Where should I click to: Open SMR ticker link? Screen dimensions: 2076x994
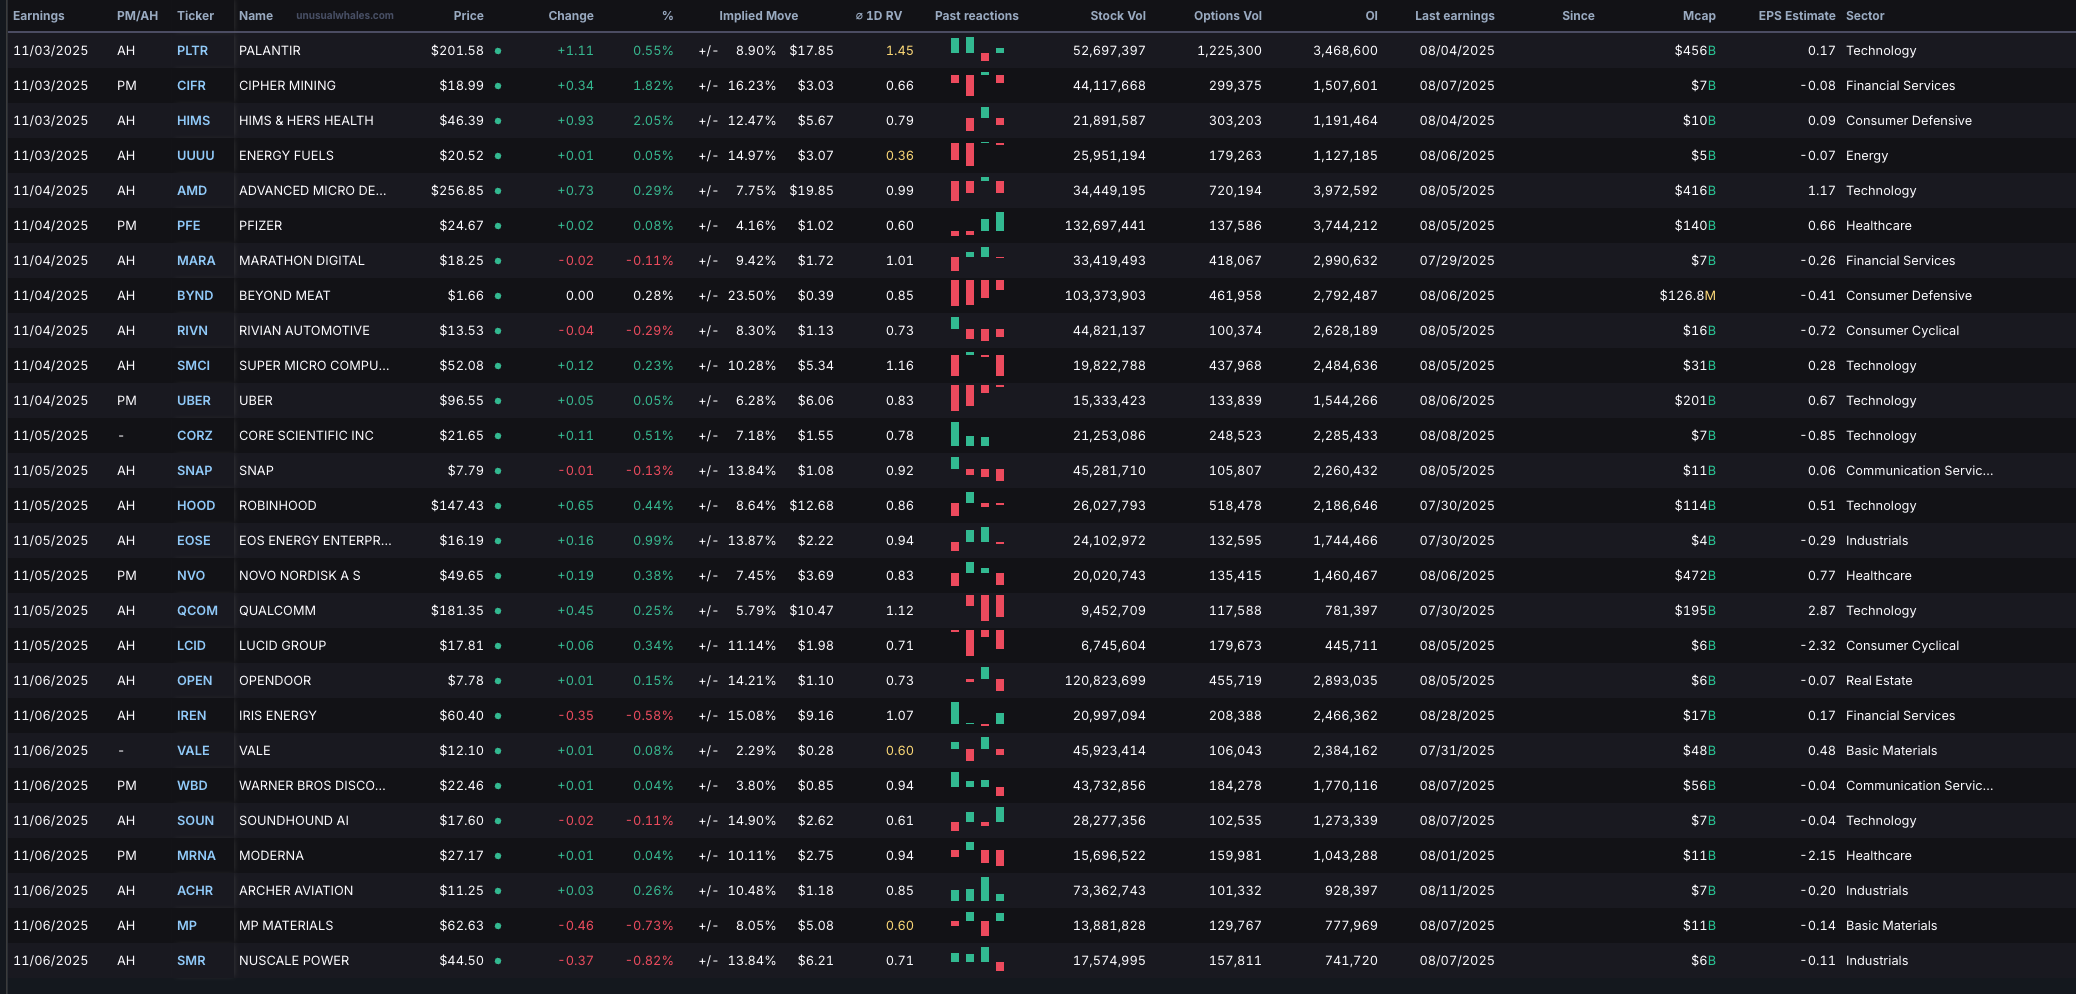(191, 961)
